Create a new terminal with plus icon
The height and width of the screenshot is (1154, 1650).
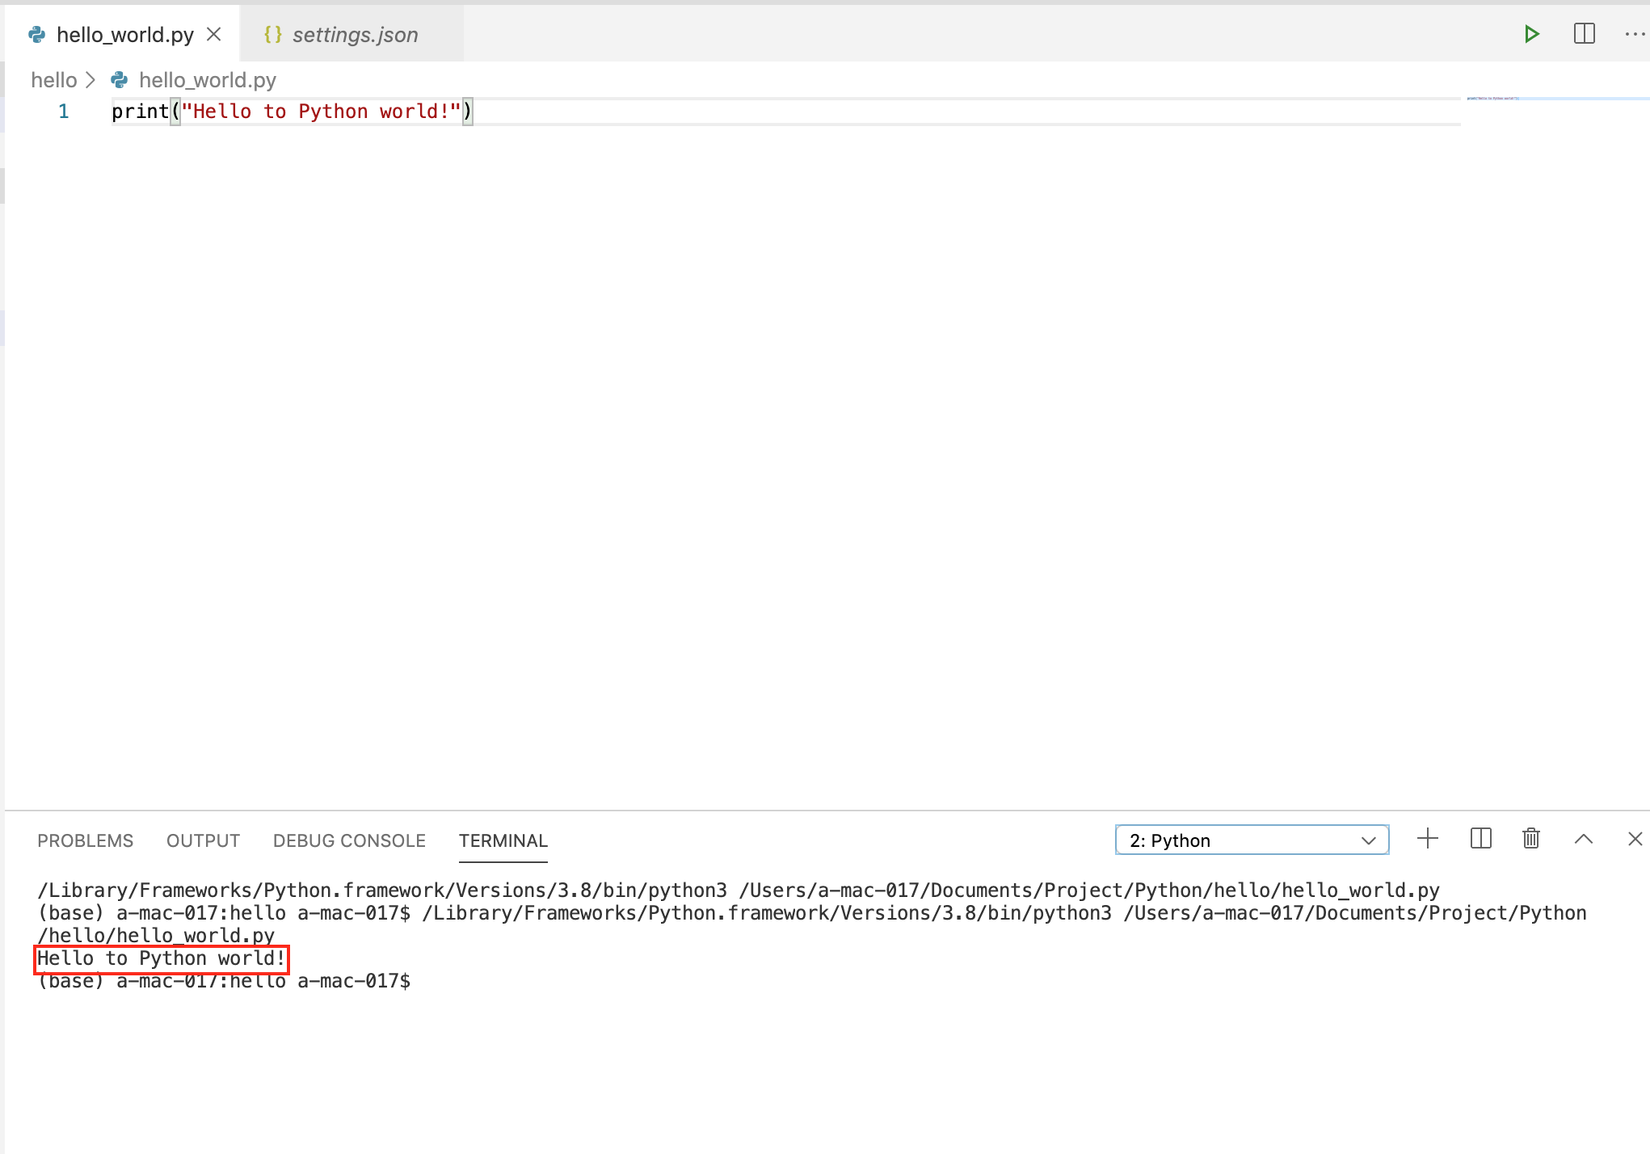[1428, 839]
